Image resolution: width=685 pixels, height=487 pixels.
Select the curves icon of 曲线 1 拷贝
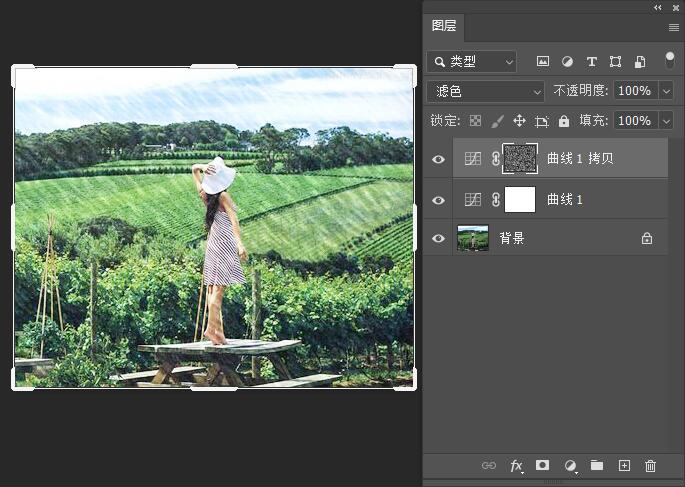tap(473, 159)
